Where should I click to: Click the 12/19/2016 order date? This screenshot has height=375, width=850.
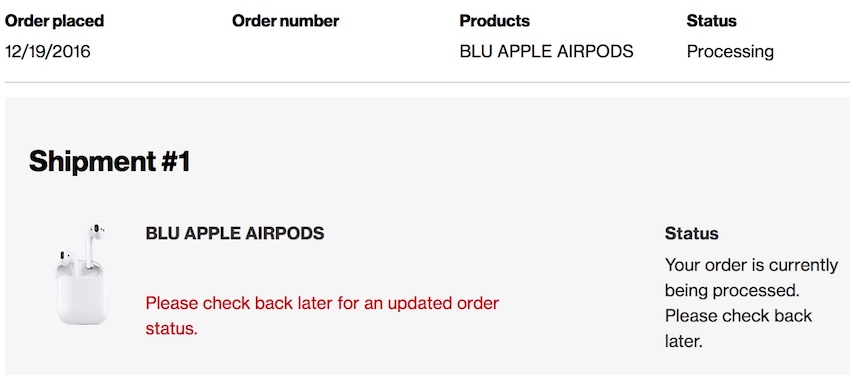pos(48,51)
